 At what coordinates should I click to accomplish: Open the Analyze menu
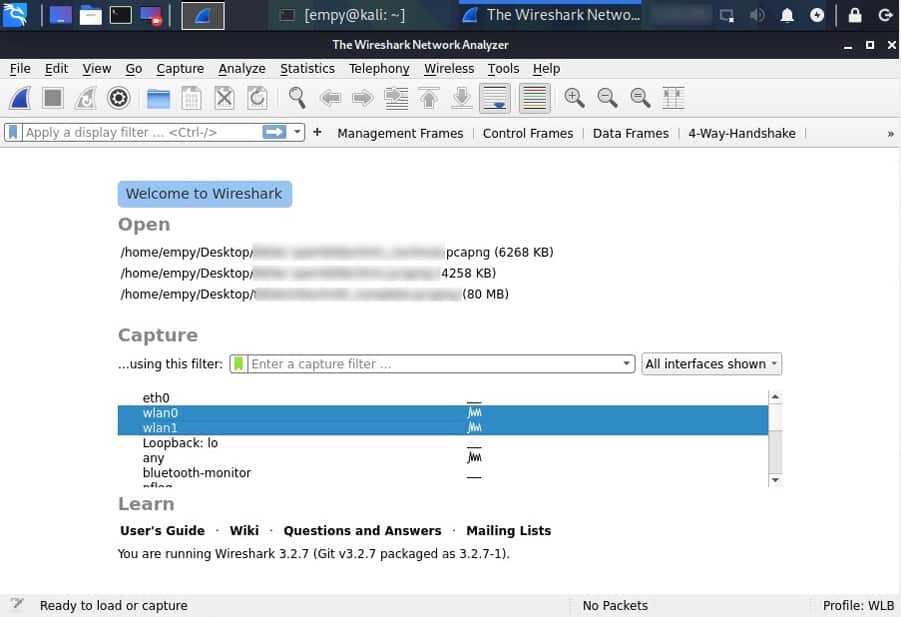tap(242, 68)
